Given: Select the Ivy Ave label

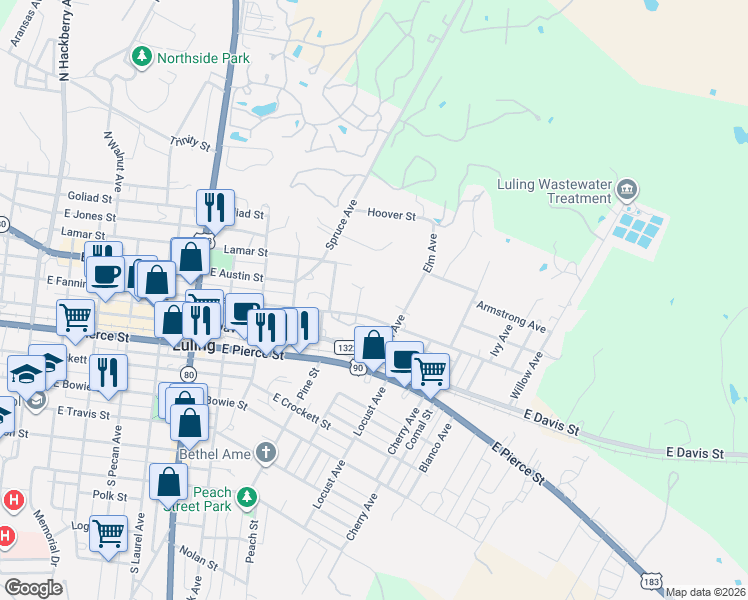Looking at the screenshot, I should 501,341.
